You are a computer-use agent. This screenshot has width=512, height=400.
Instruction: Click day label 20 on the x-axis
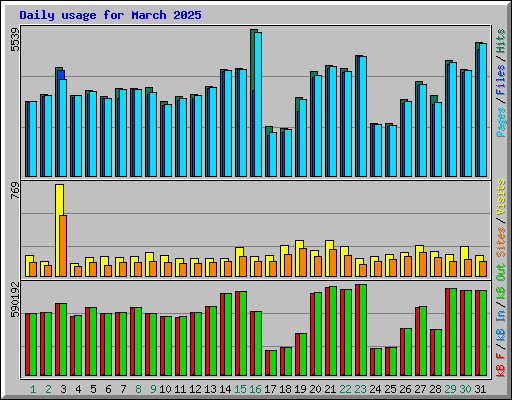pos(315,389)
